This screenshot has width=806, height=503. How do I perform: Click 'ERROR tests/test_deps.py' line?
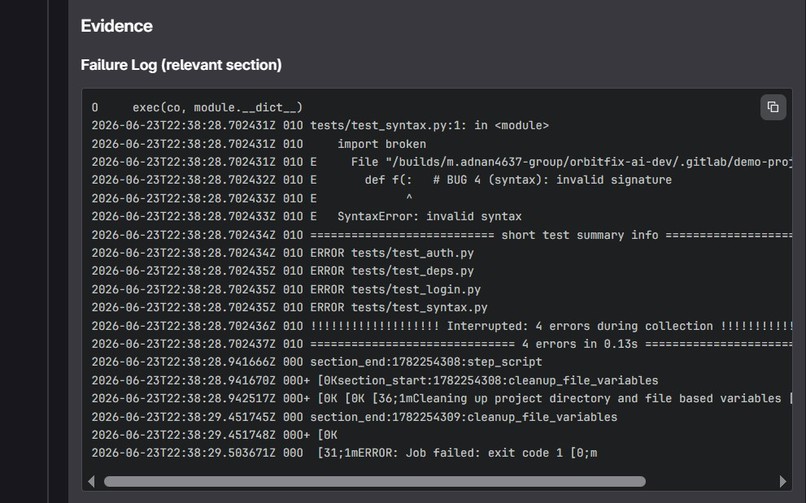tap(283, 271)
